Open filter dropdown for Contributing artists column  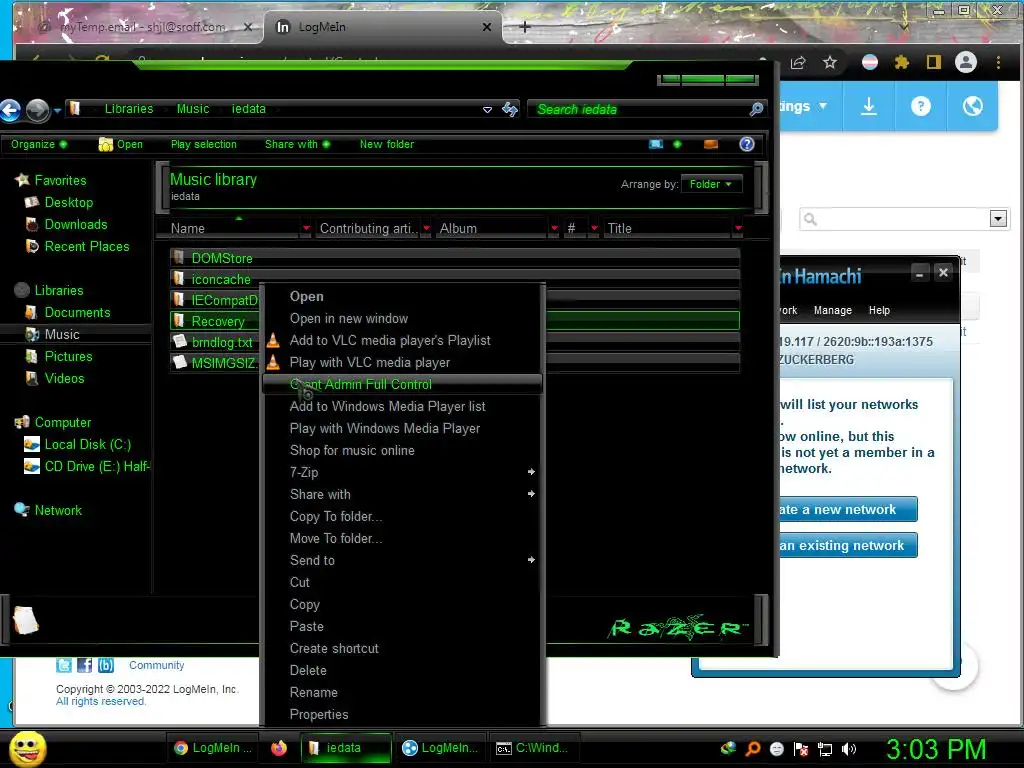(x=426, y=228)
